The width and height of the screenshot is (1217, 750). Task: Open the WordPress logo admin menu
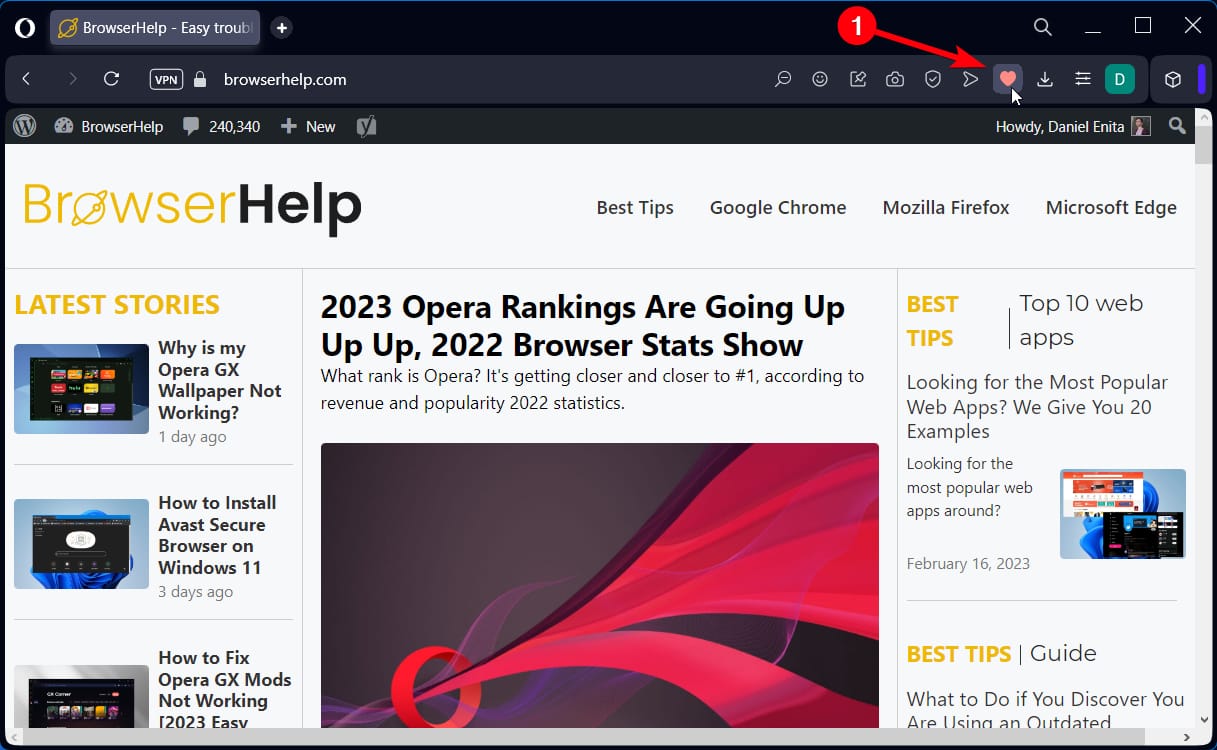pyautogui.click(x=25, y=126)
